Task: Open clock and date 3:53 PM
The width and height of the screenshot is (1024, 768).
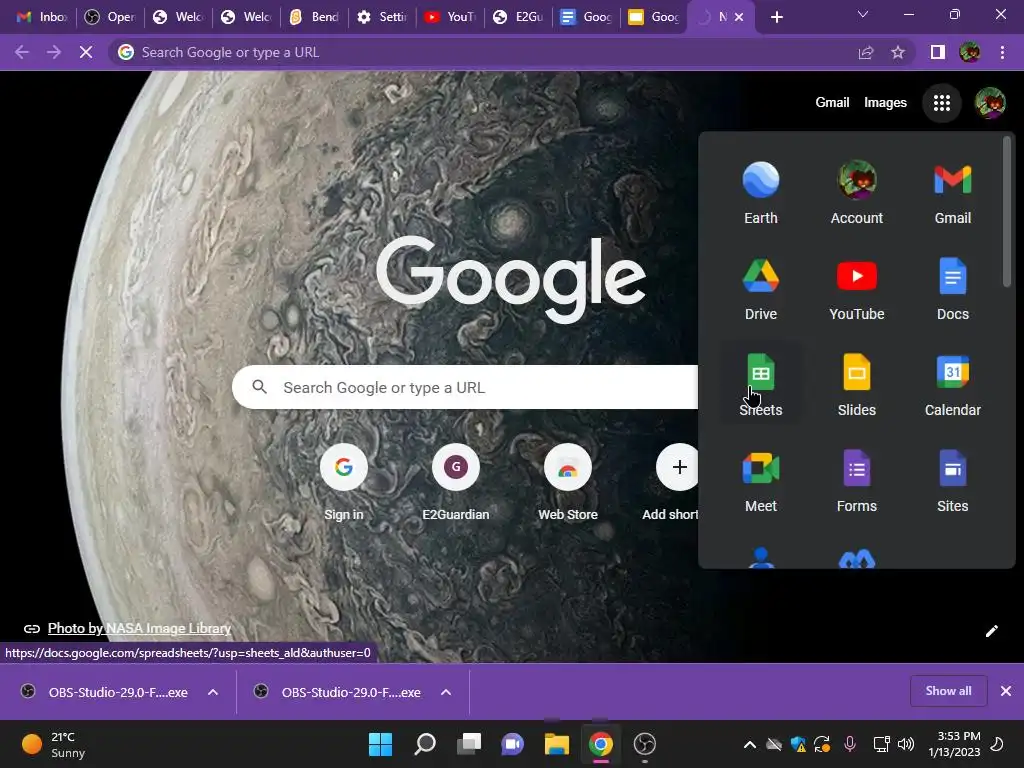Action: (954, 744)
